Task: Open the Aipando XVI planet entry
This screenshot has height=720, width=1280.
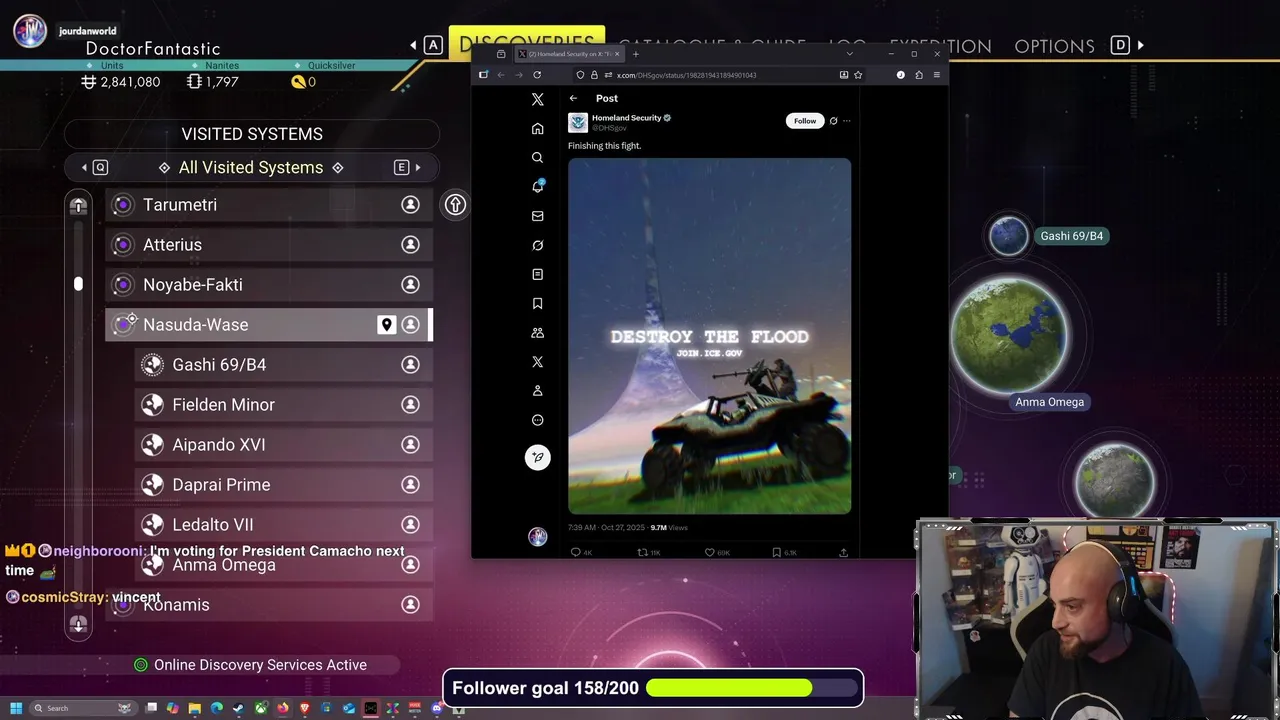Action: (284, 445)
